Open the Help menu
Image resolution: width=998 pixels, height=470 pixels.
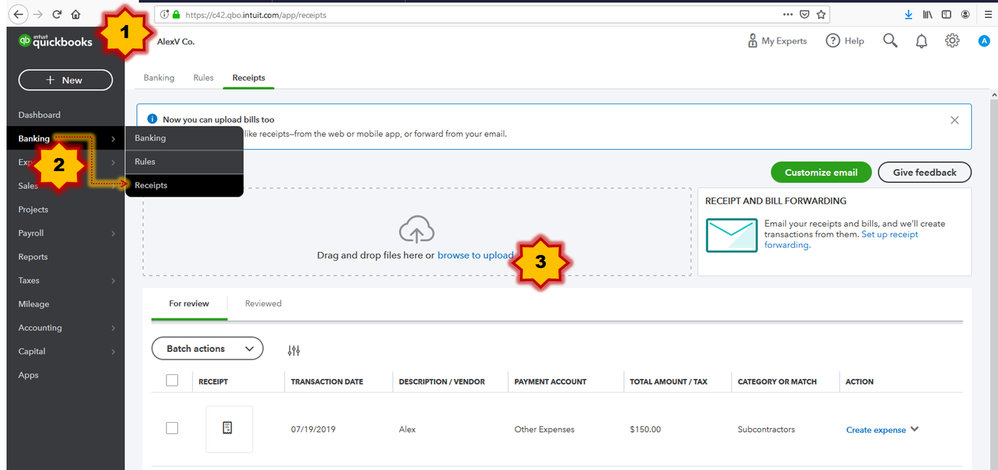pyautogui.click(x=845, y=41)
